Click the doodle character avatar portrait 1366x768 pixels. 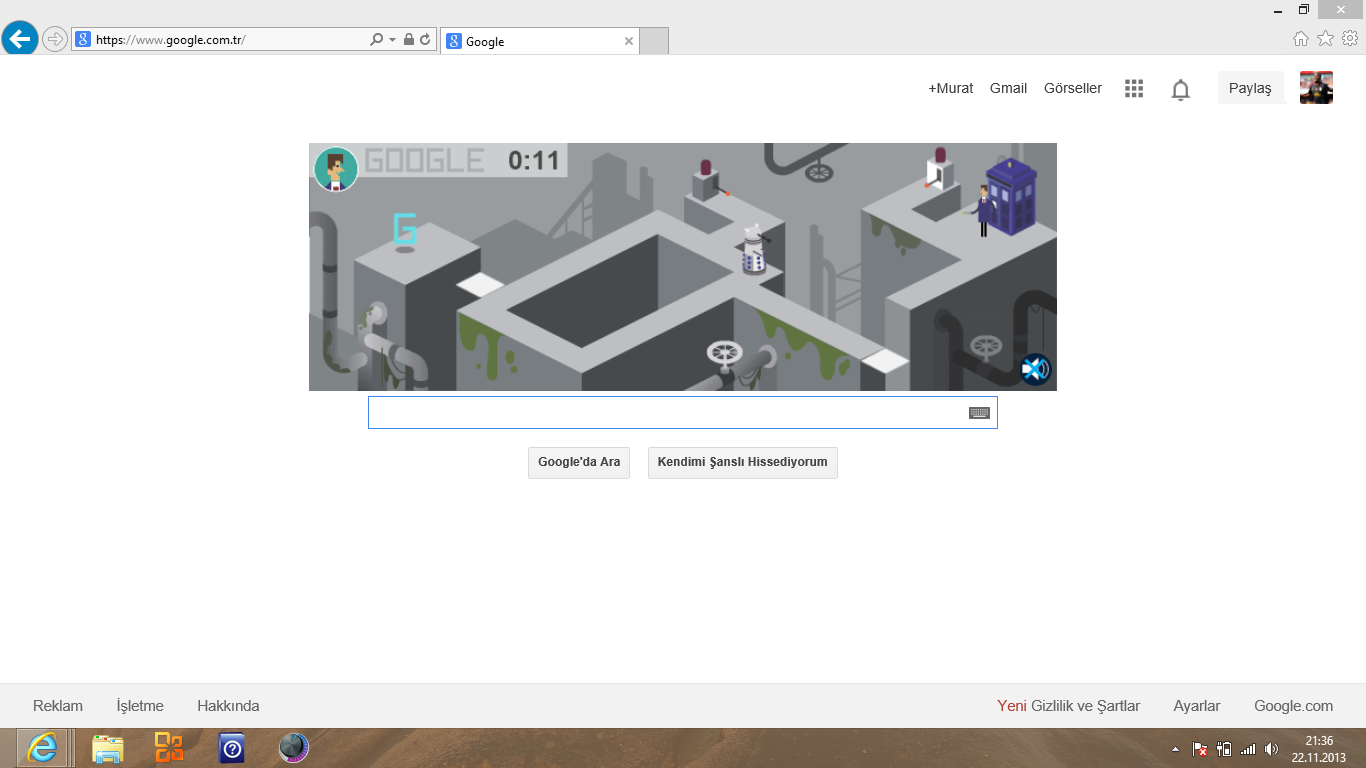(x=336, y=169)
